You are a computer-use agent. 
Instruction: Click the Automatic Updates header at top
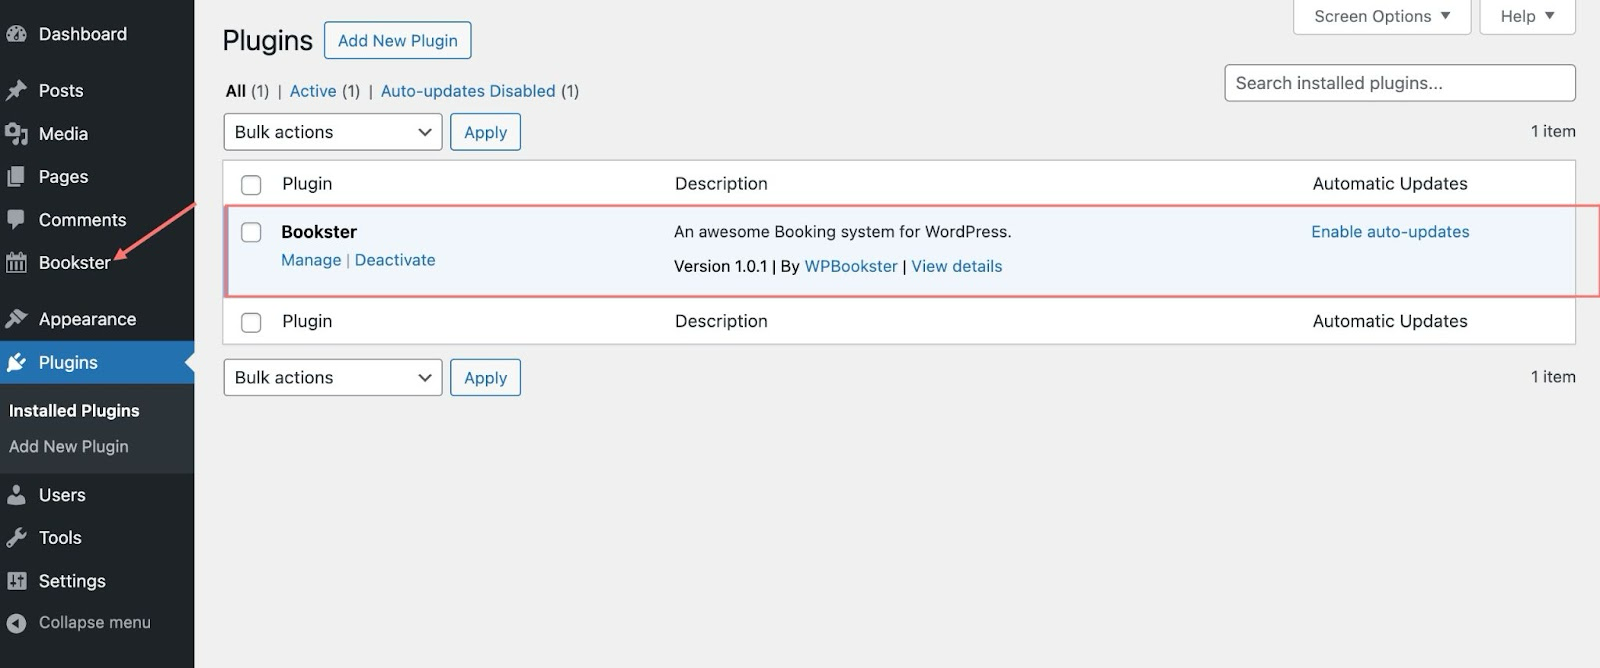(1390, 184)
